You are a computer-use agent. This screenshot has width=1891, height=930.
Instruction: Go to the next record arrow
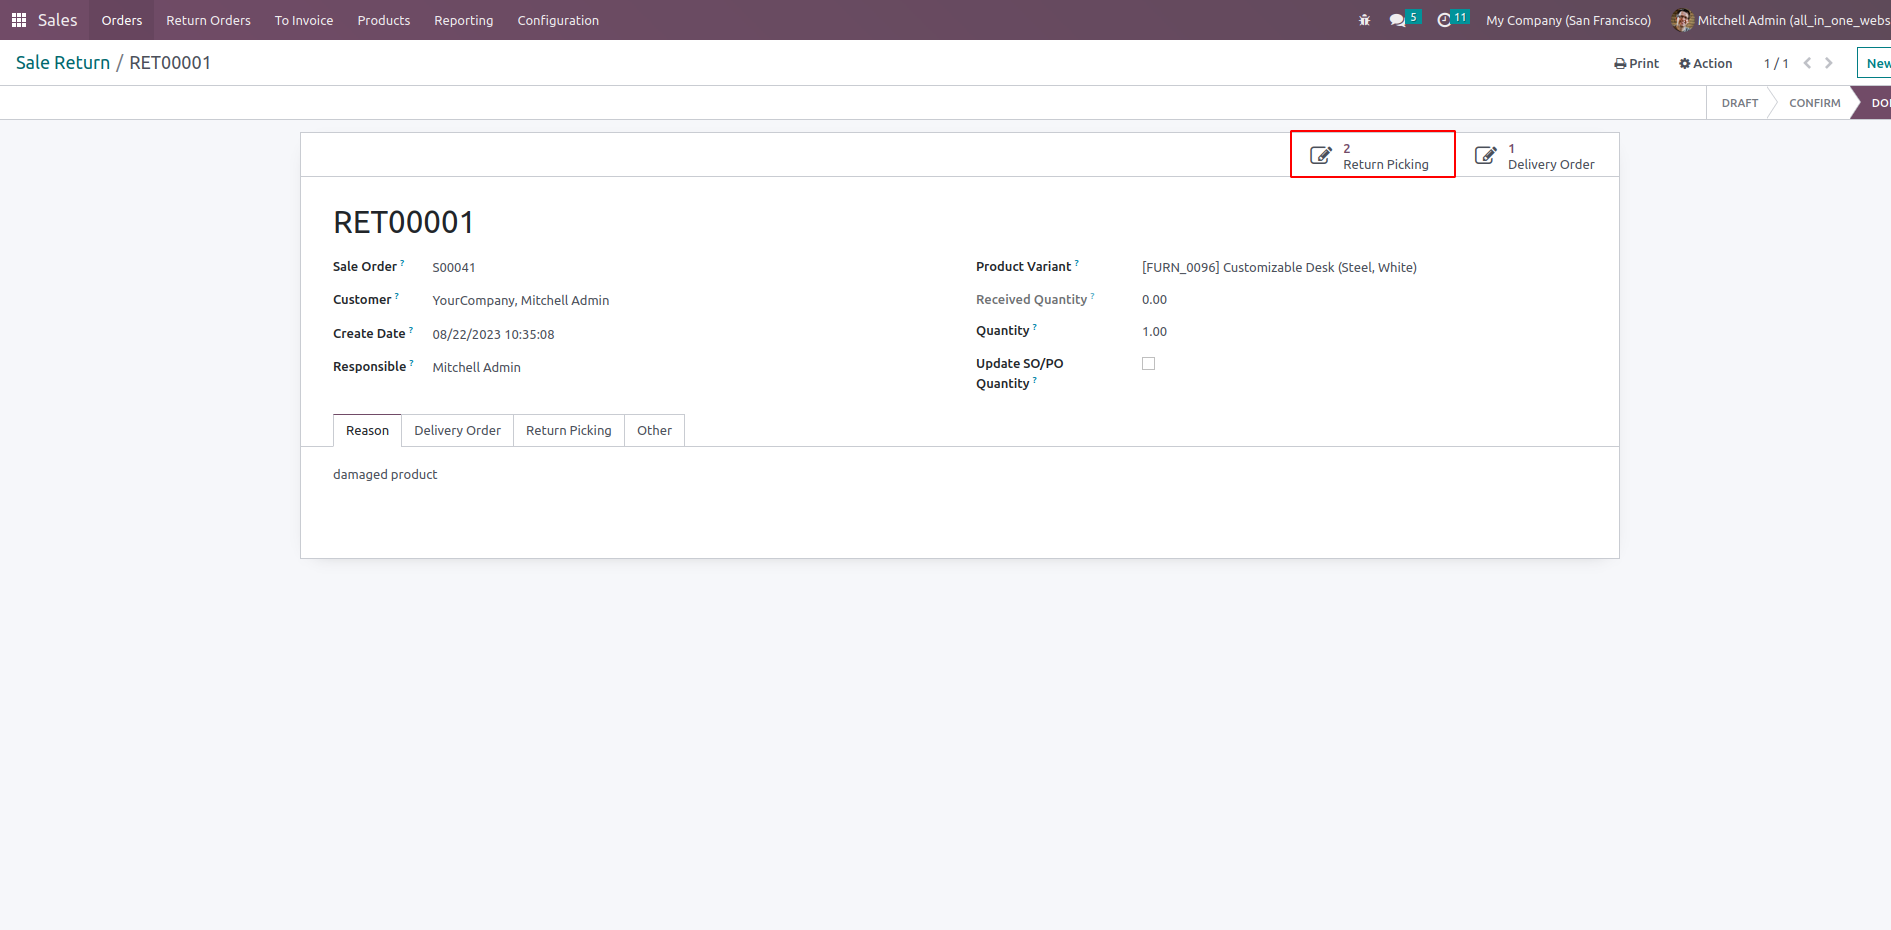pyautogui.click(x=1829, y=63)
